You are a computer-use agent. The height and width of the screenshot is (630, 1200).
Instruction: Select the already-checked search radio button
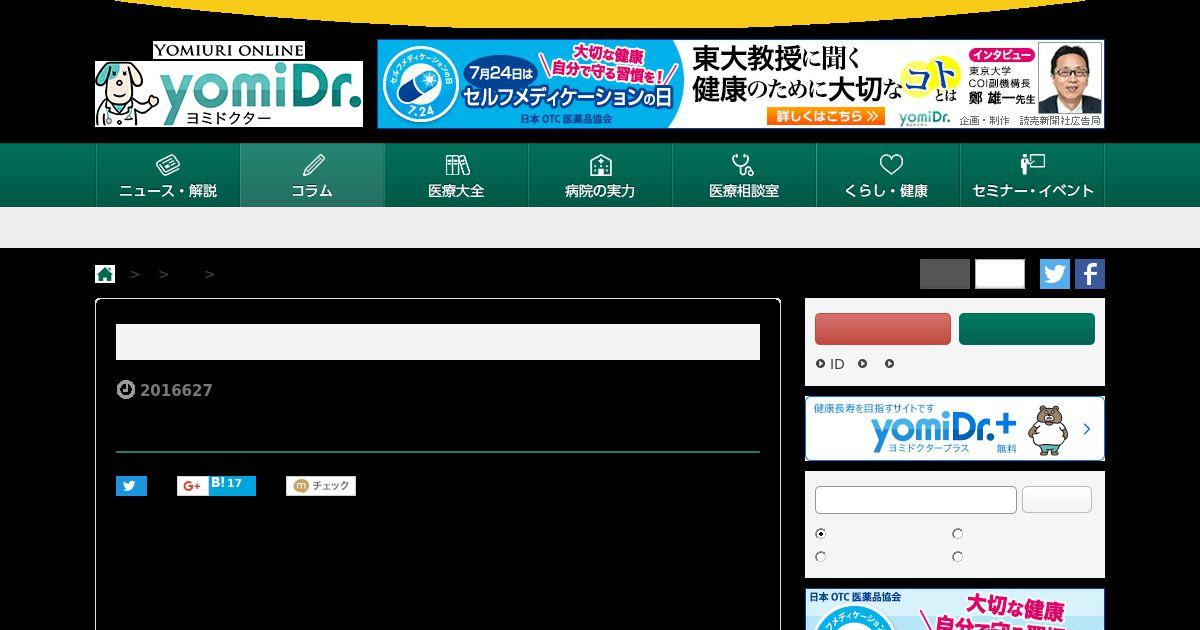point(821,534)
